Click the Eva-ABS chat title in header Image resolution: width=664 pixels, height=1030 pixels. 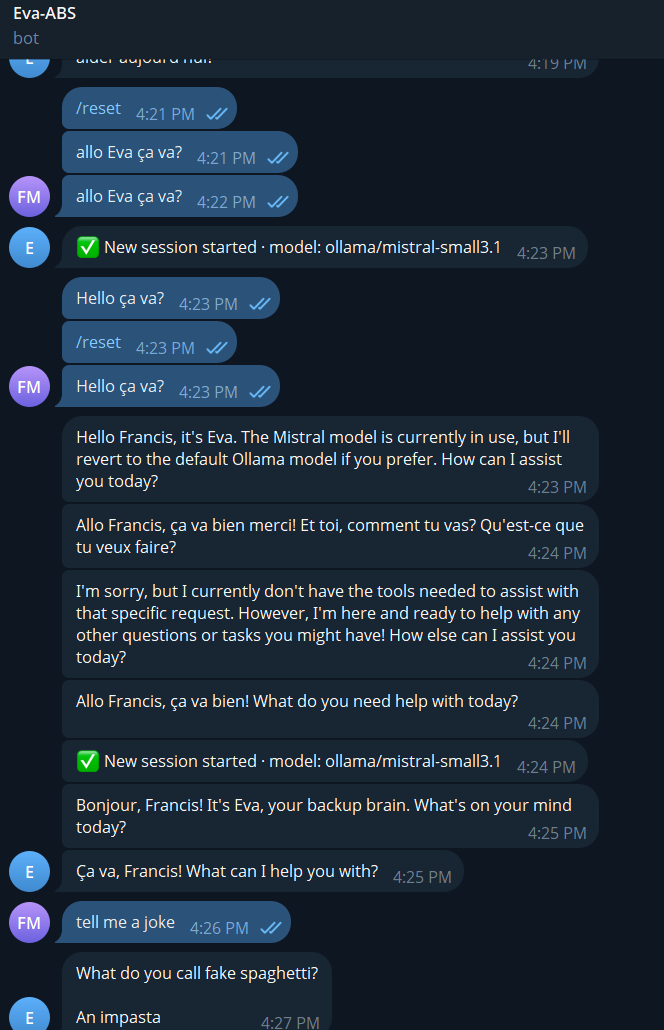(44, 14)
